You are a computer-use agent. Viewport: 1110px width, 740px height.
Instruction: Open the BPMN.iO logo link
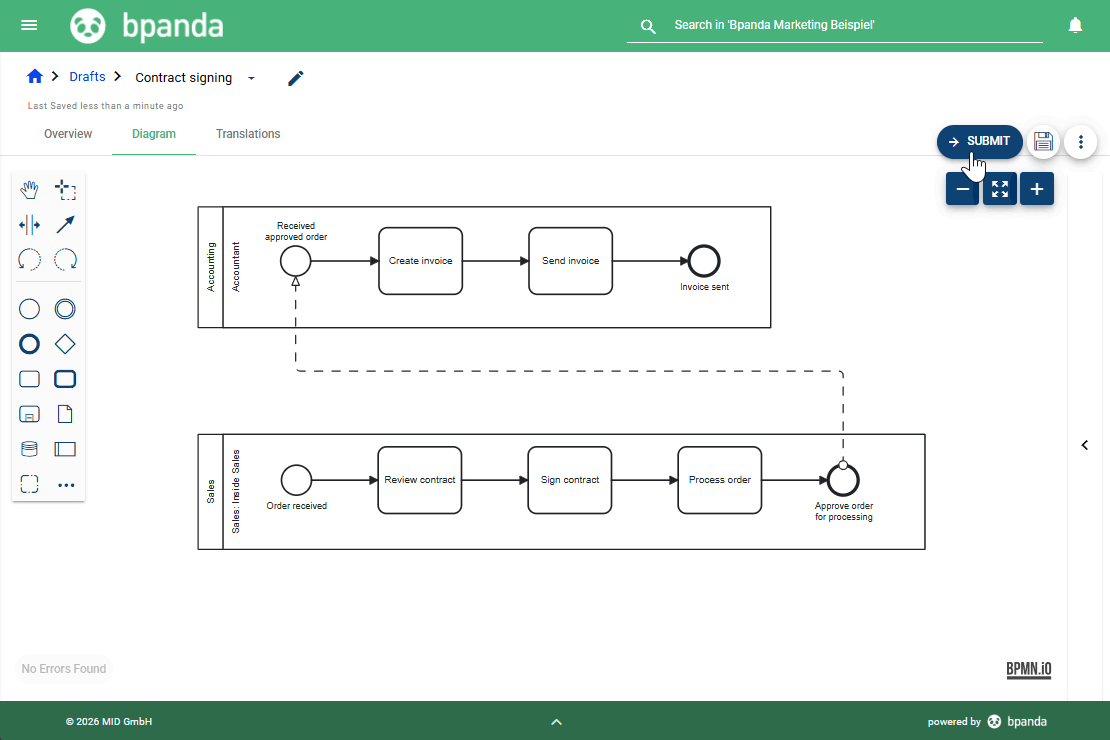point(1029,669)
